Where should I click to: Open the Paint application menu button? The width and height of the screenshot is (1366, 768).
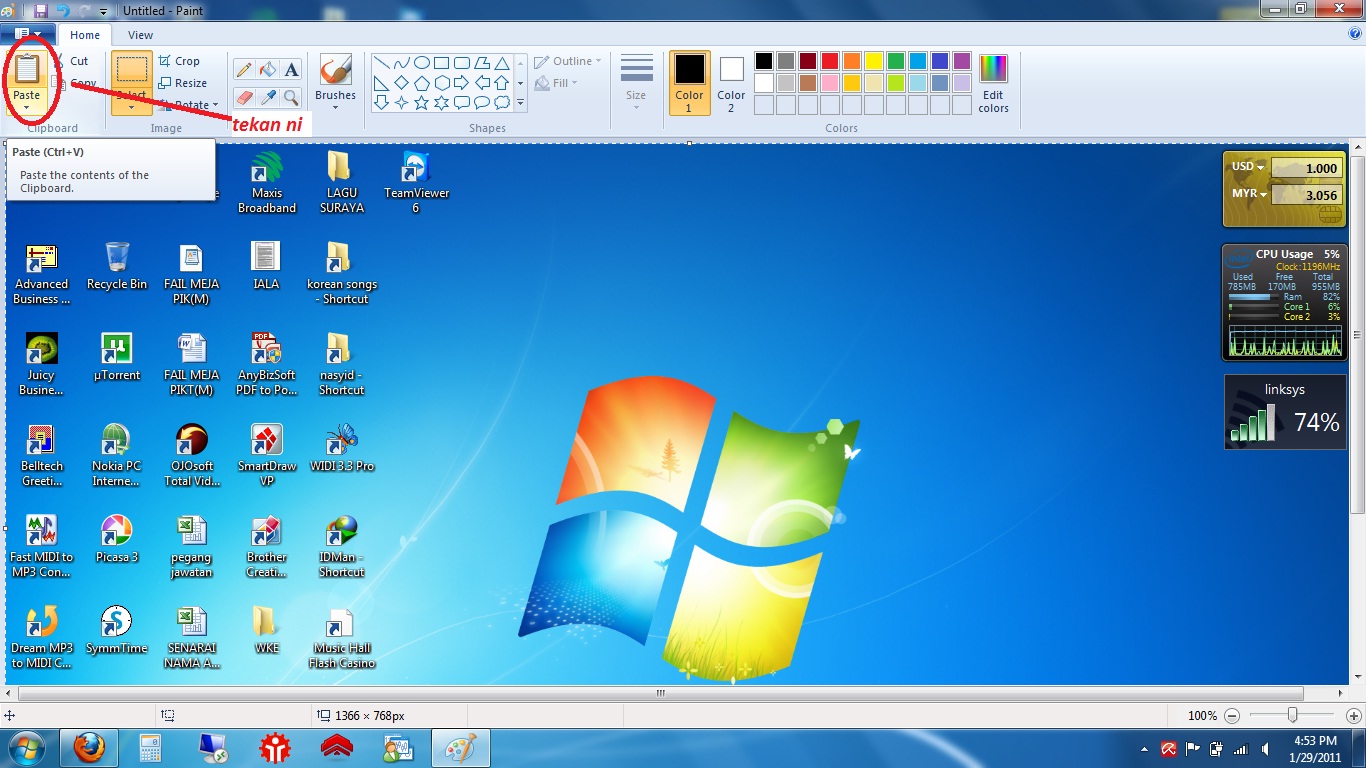click(x=27, y=35)
